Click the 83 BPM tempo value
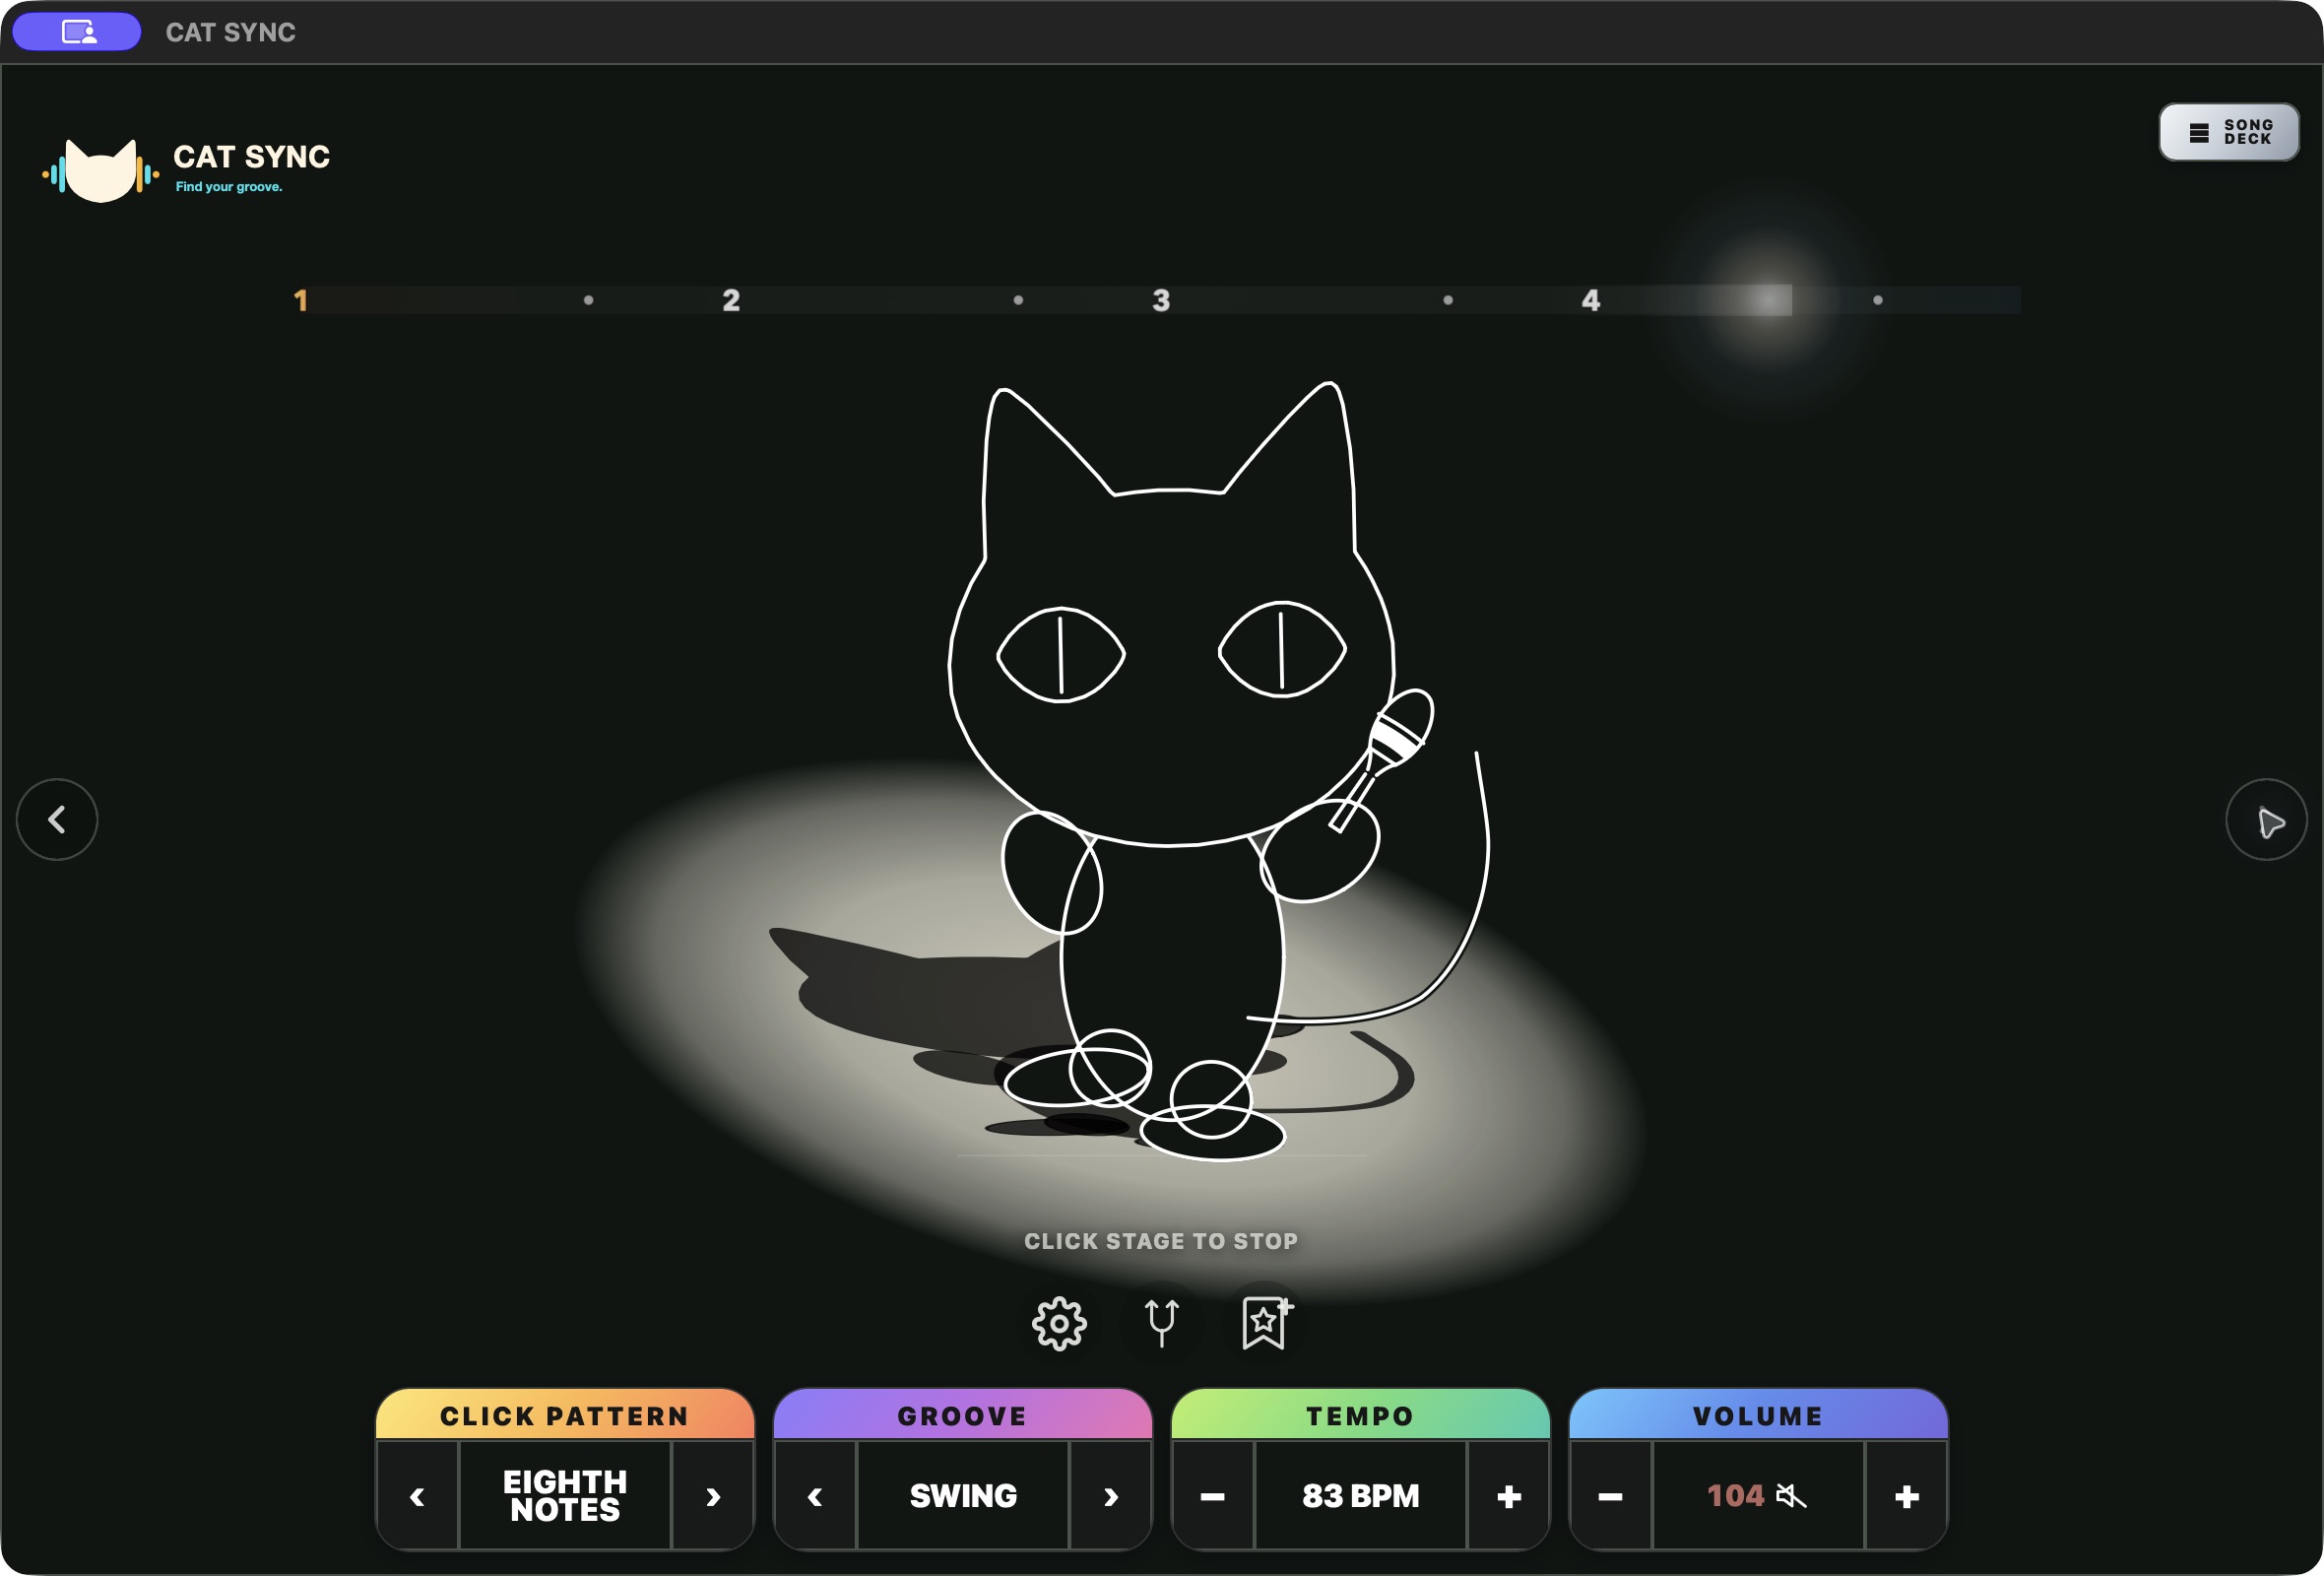2324x1576 pixels. pos(1360,1496)
